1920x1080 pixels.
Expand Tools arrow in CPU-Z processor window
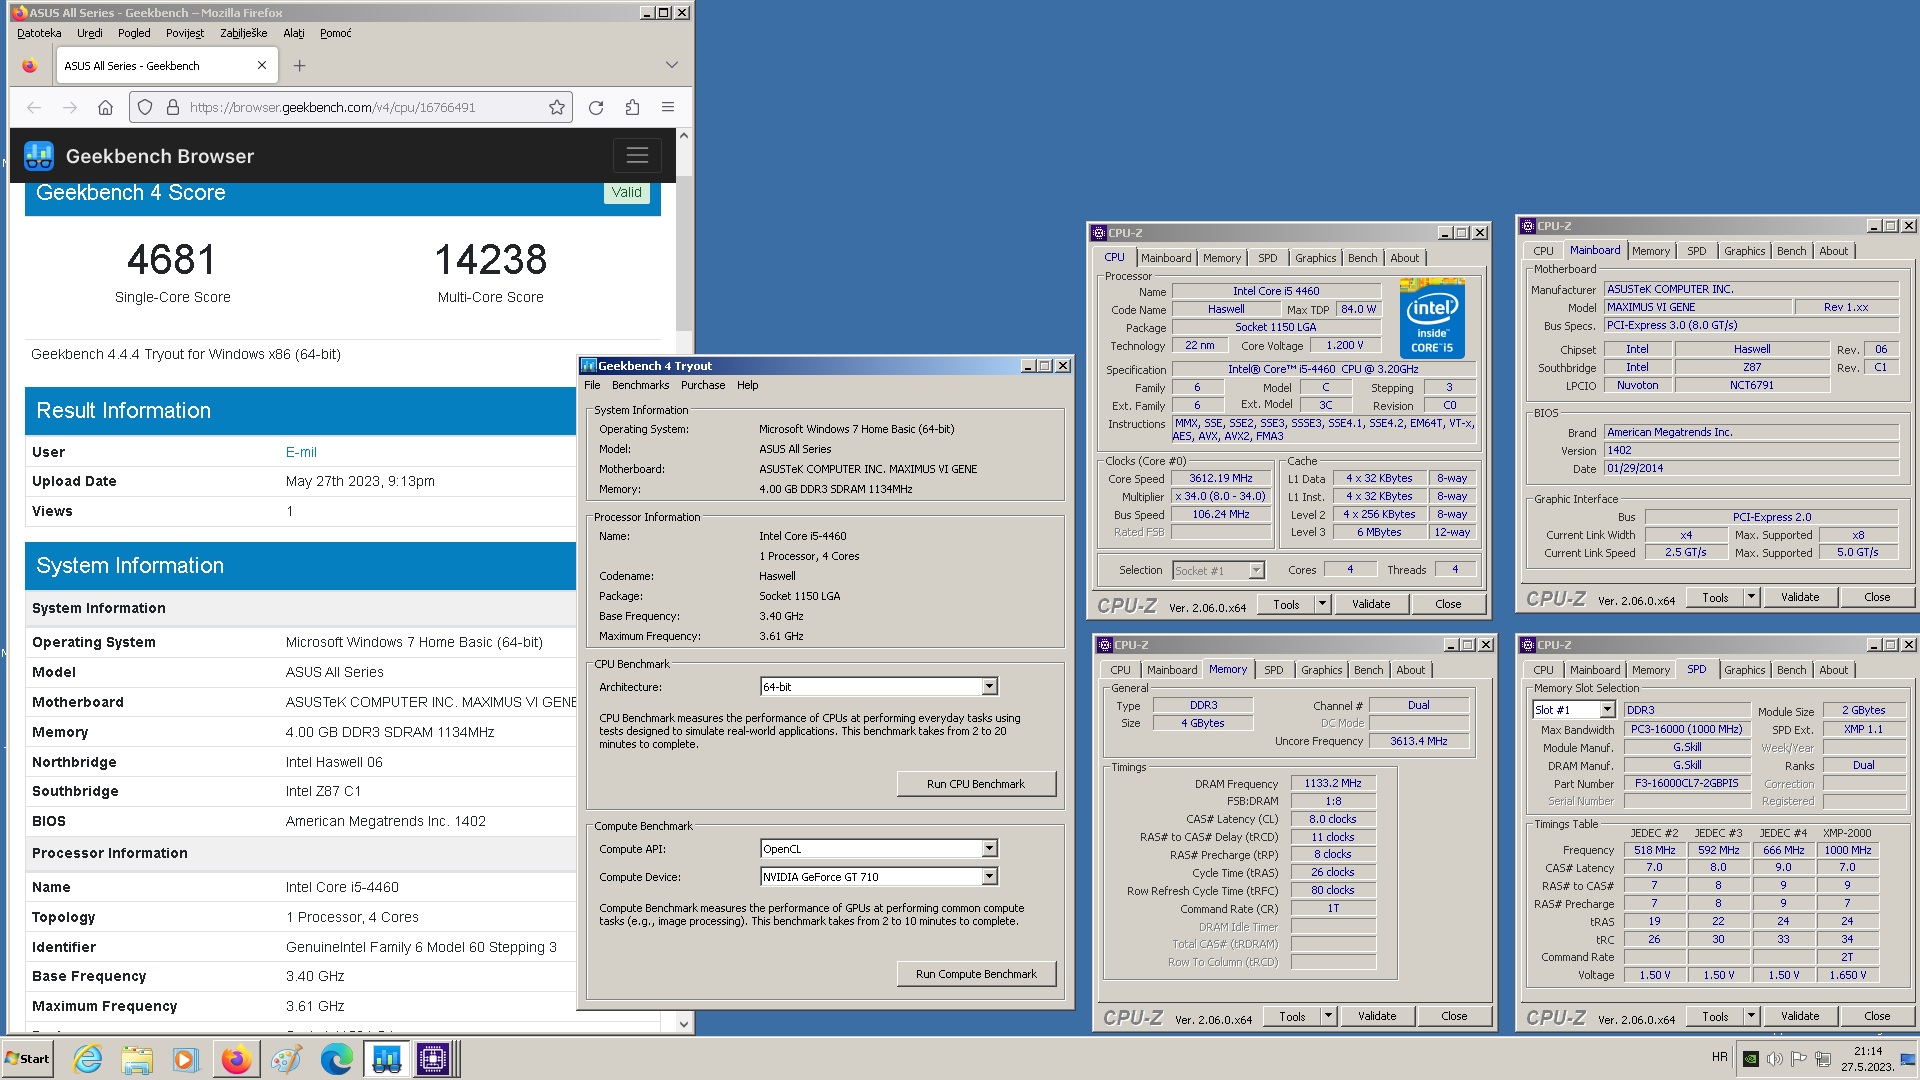1322,604
